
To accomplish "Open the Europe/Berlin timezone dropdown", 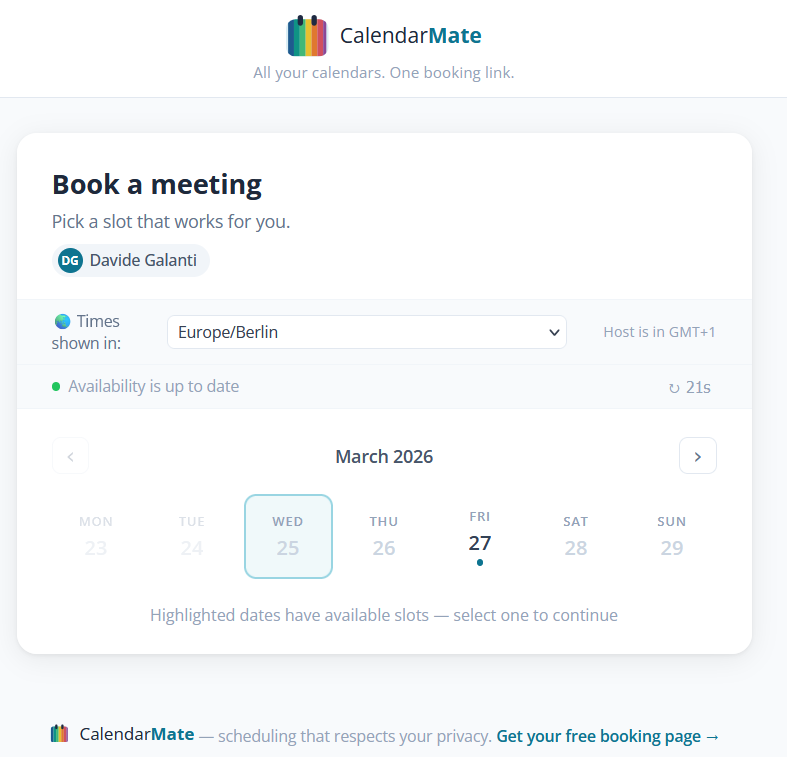I will pos(366,332).
